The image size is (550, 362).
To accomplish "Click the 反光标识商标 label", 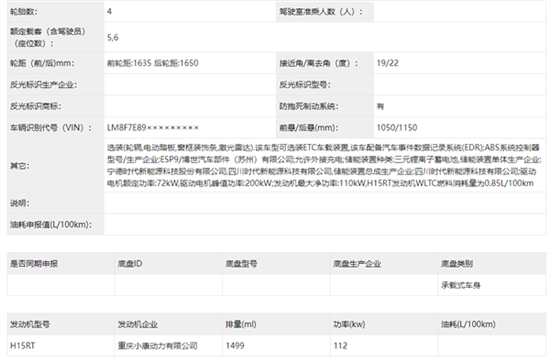I will [35, 106].
